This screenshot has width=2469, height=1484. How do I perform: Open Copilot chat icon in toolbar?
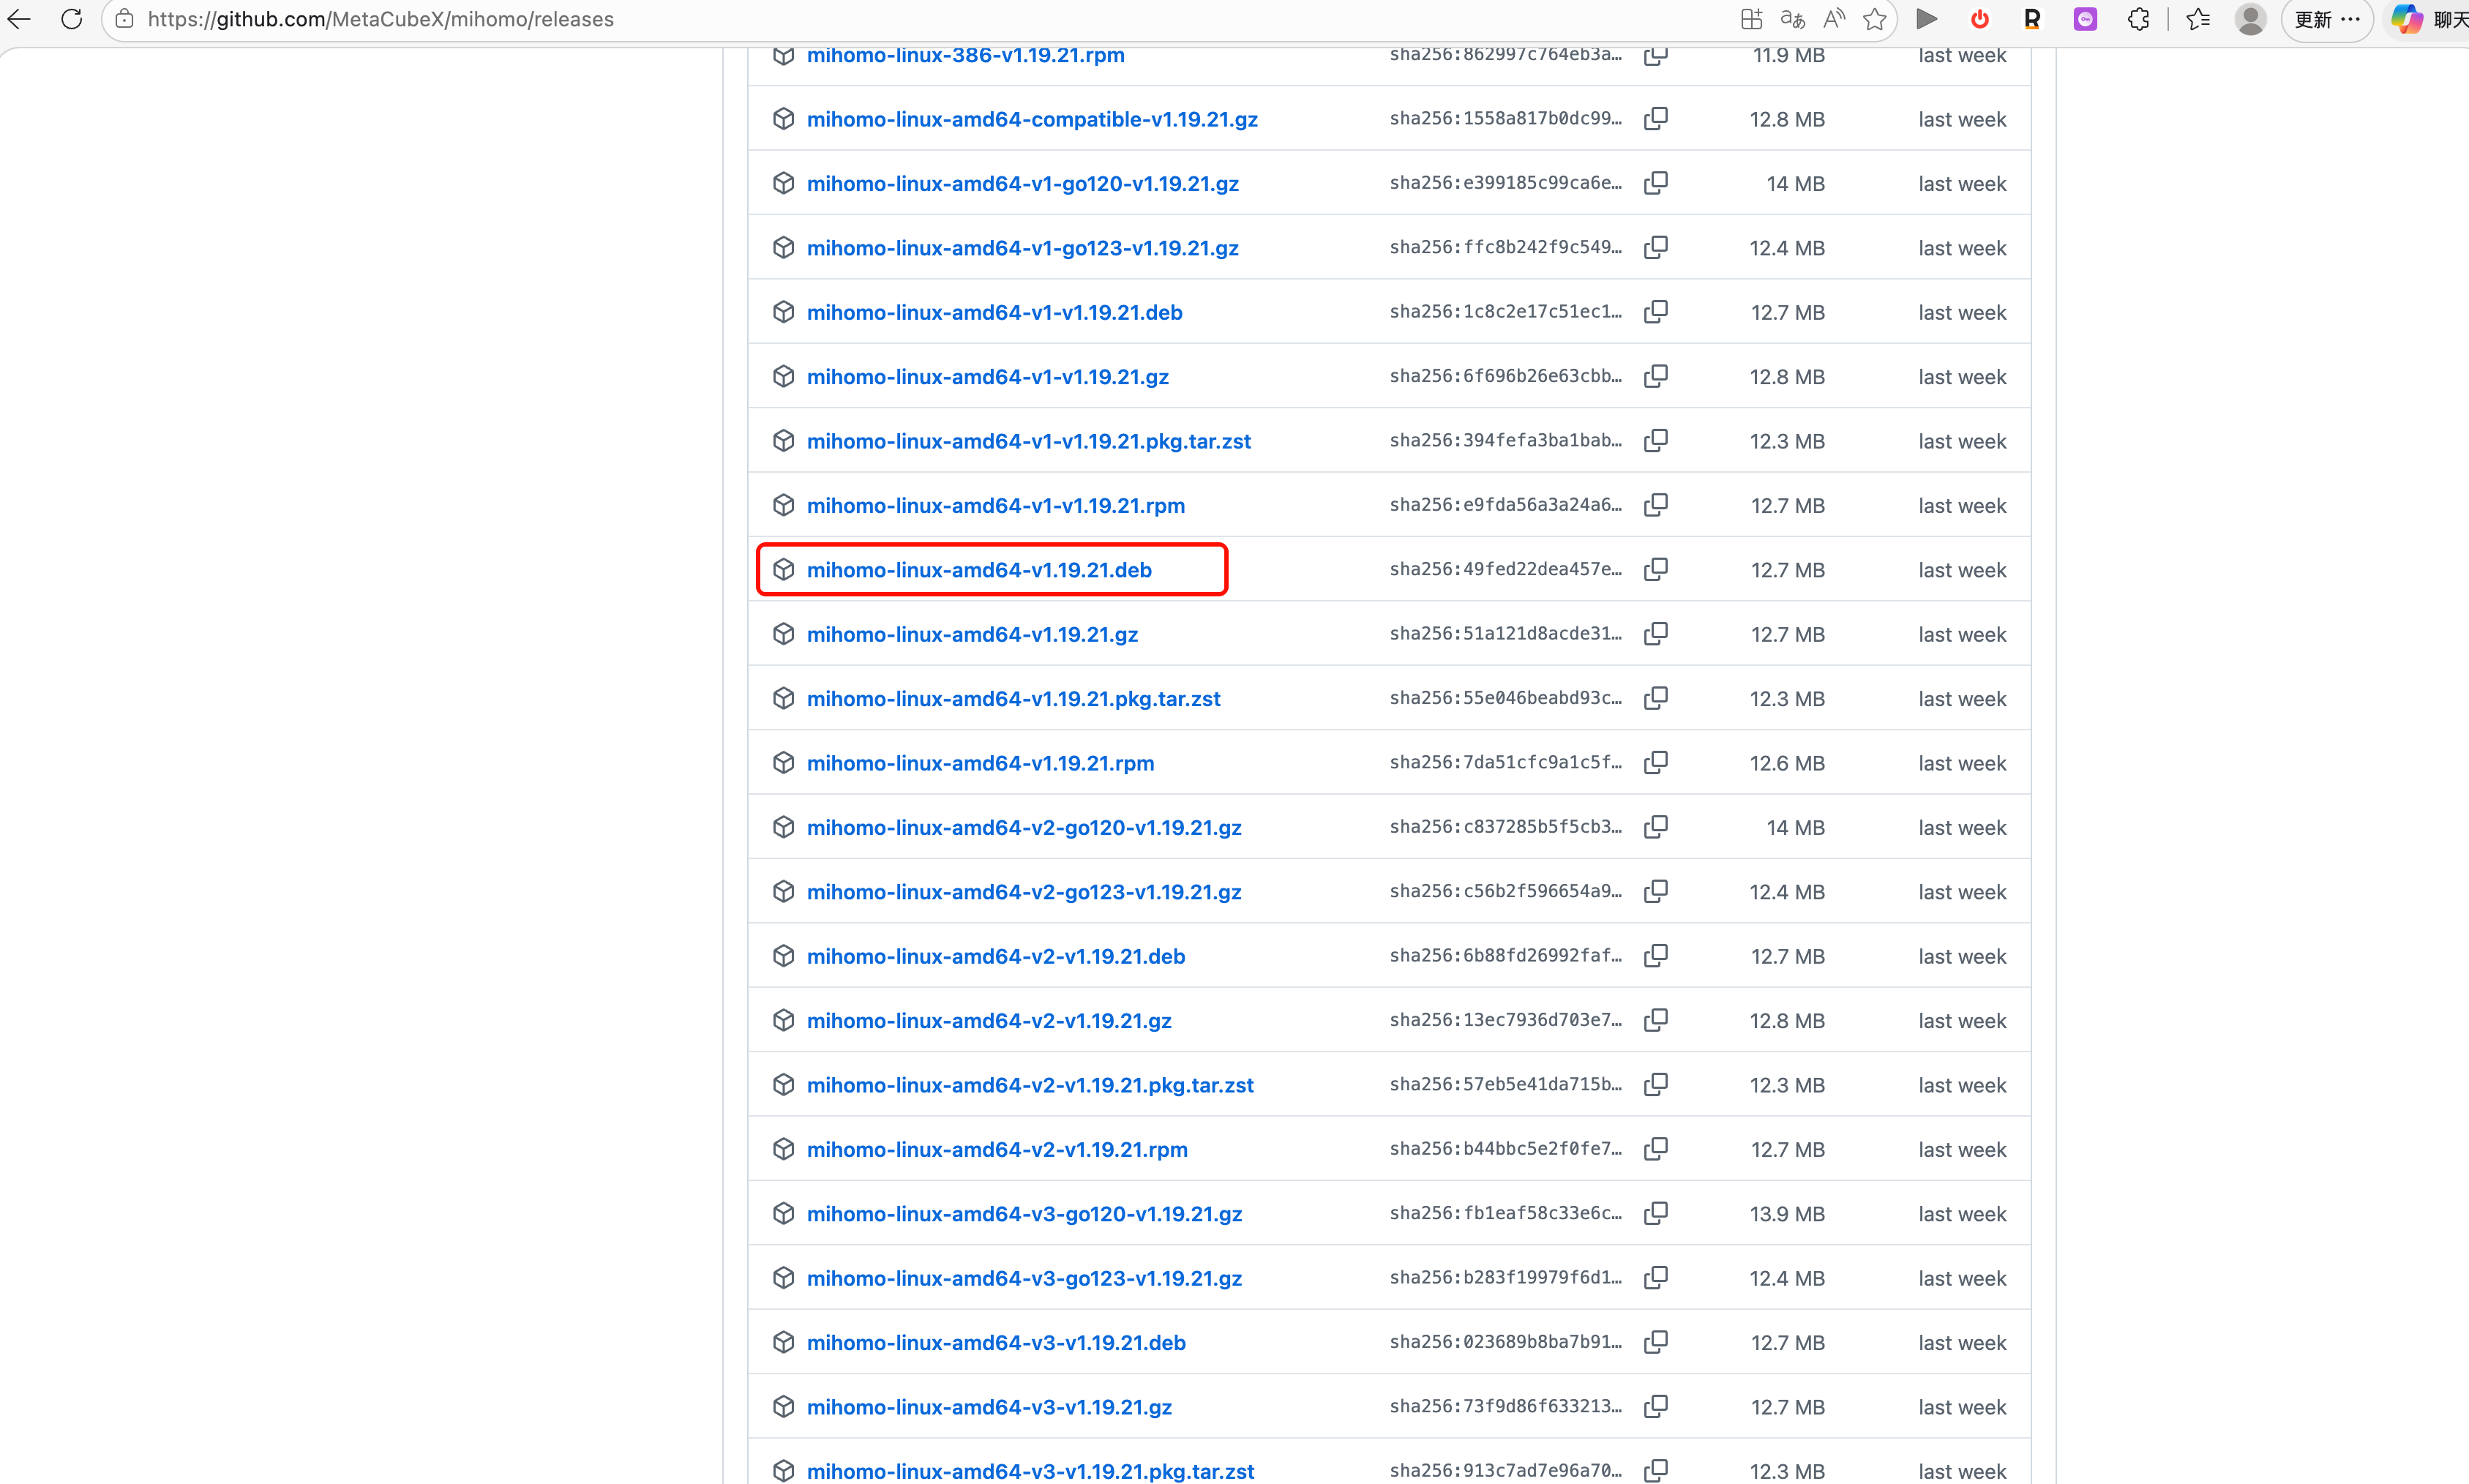click(x=2406, y=19)
